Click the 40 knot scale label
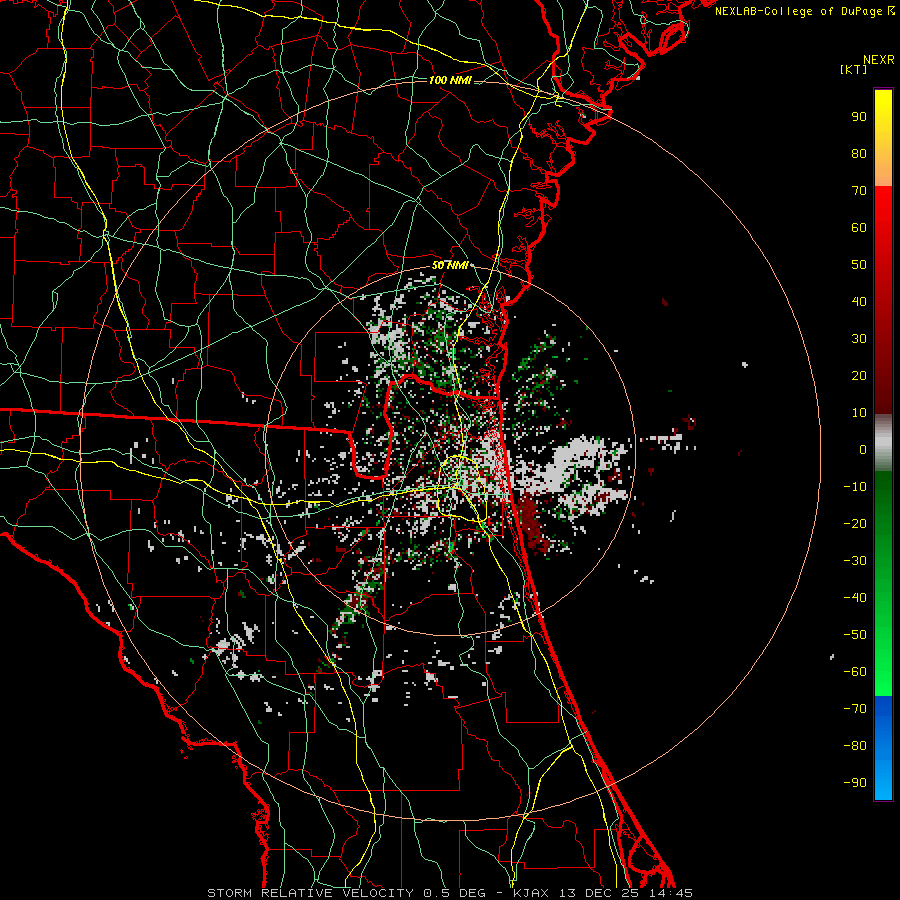 (x=859, y=301)
